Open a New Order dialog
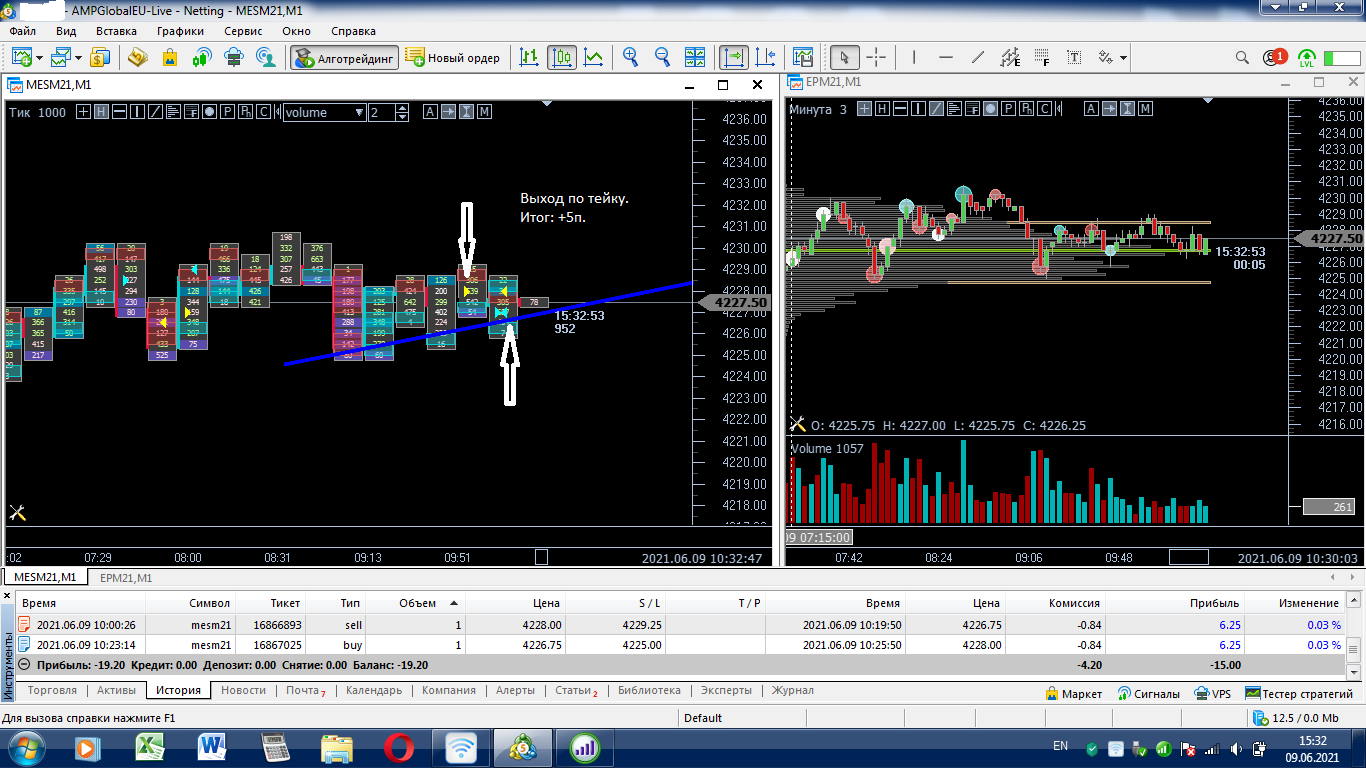The width and height of the screenshot is (1366, 768). point(453,57)
